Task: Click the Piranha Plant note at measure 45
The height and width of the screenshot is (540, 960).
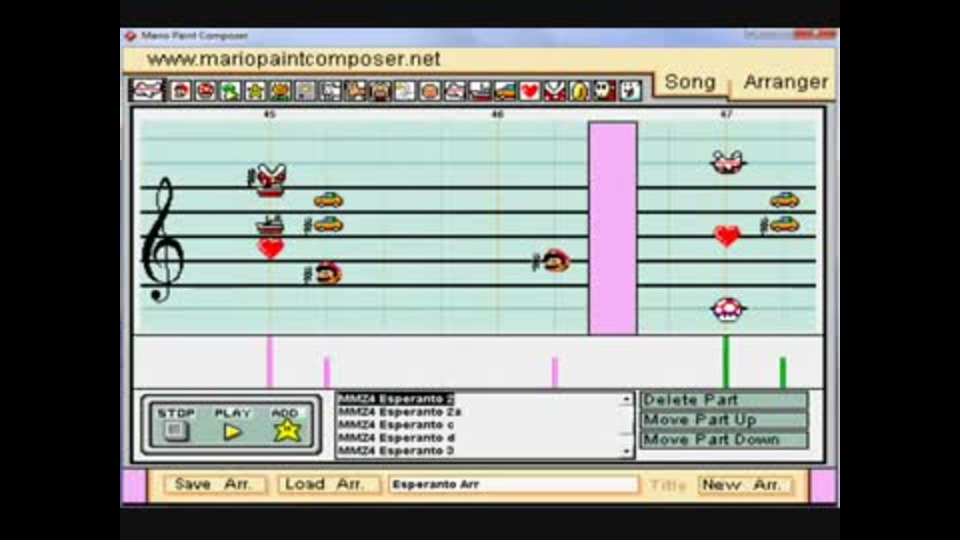Action: [270, 178]
